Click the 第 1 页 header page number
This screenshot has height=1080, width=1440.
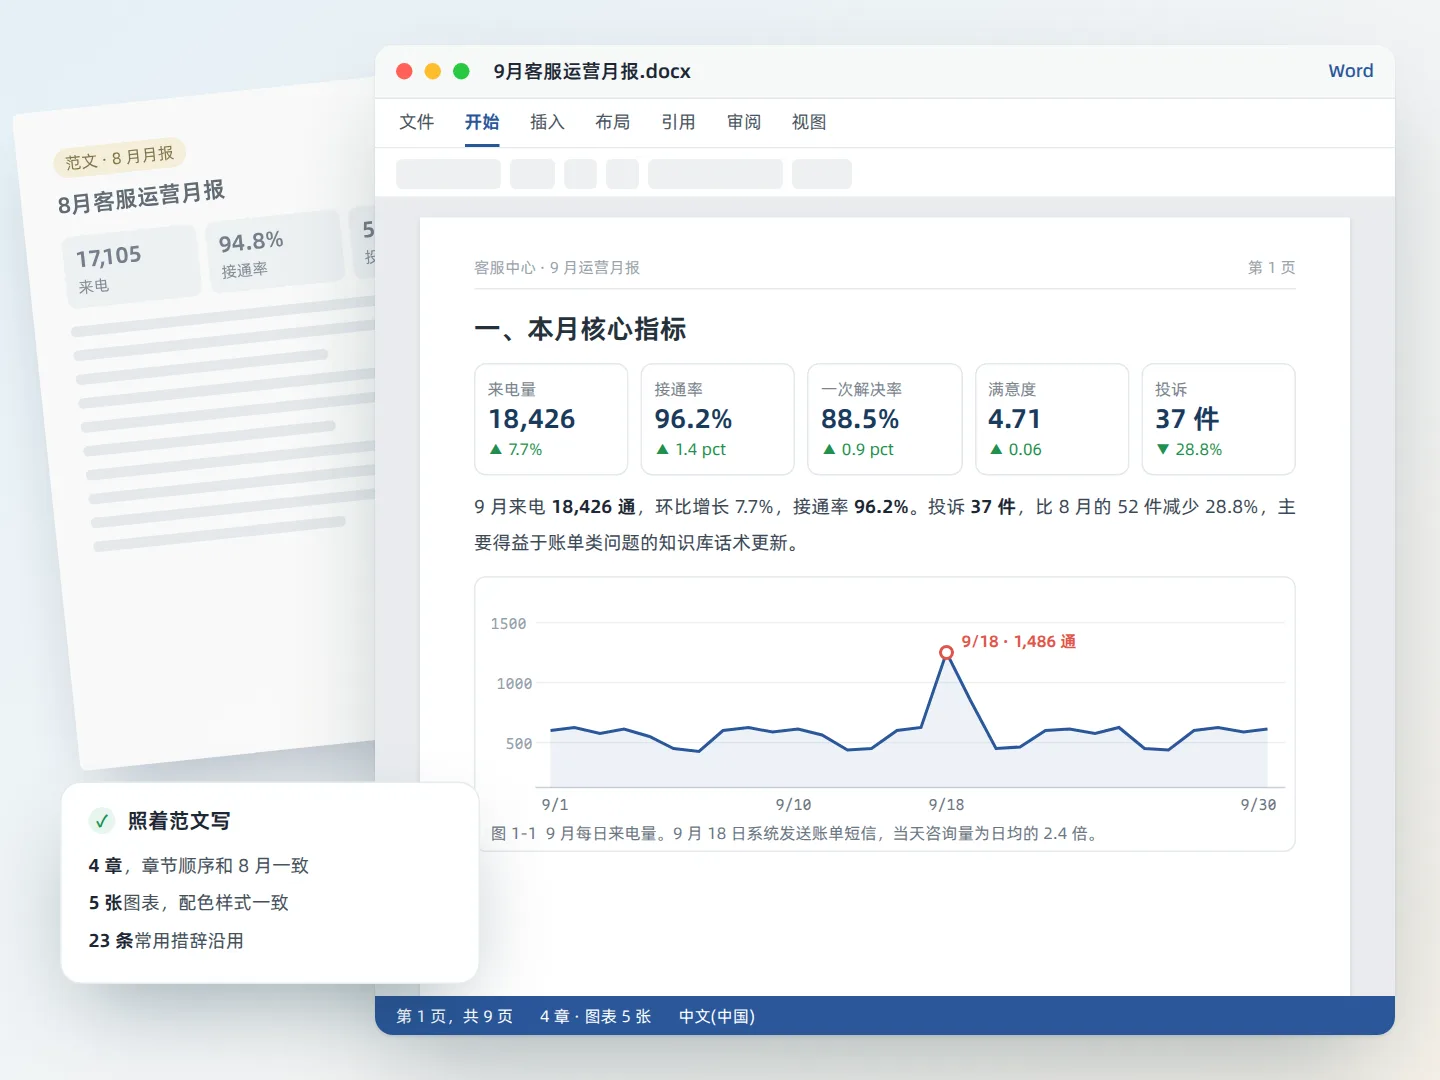1271,267
